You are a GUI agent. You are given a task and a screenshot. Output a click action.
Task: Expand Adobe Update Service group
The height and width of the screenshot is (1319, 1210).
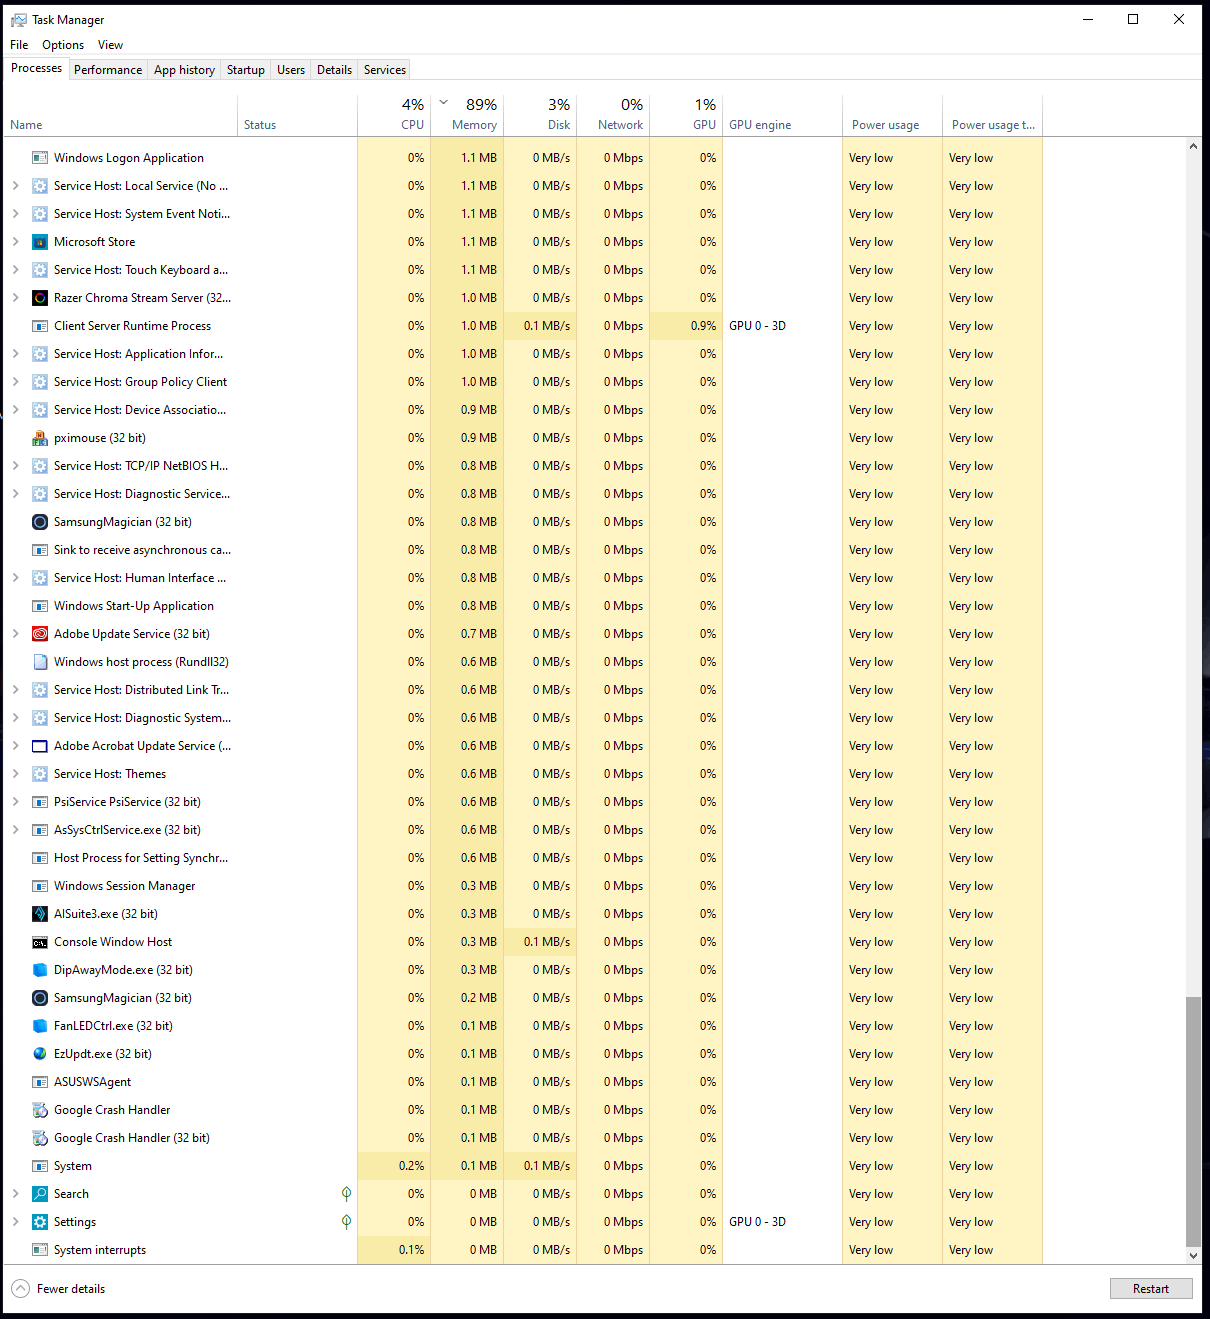click(15, 634)
